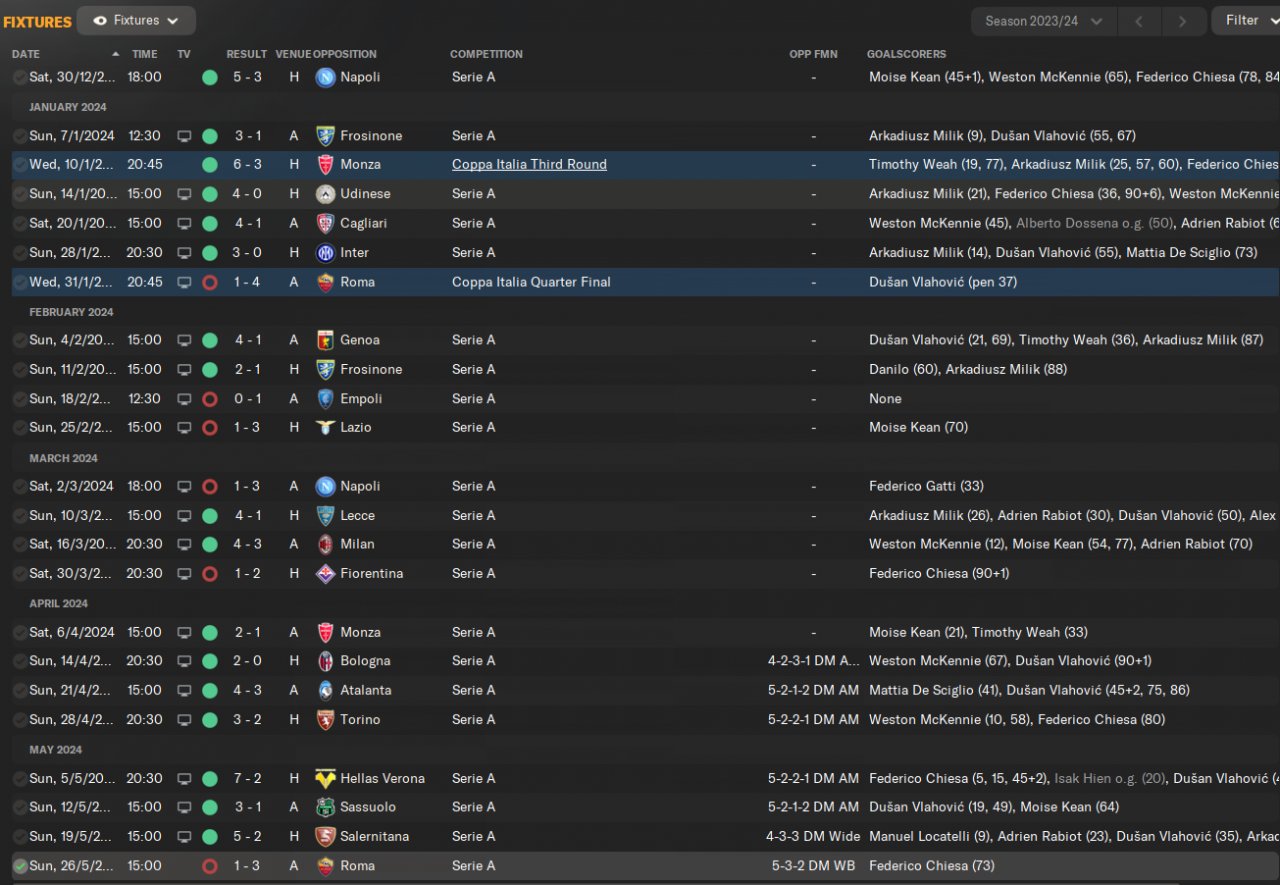Viewport: 1280px width, 885px height.
Task: Toggle the tick circle at the start of the Bologna row
Action: [20, 661]
